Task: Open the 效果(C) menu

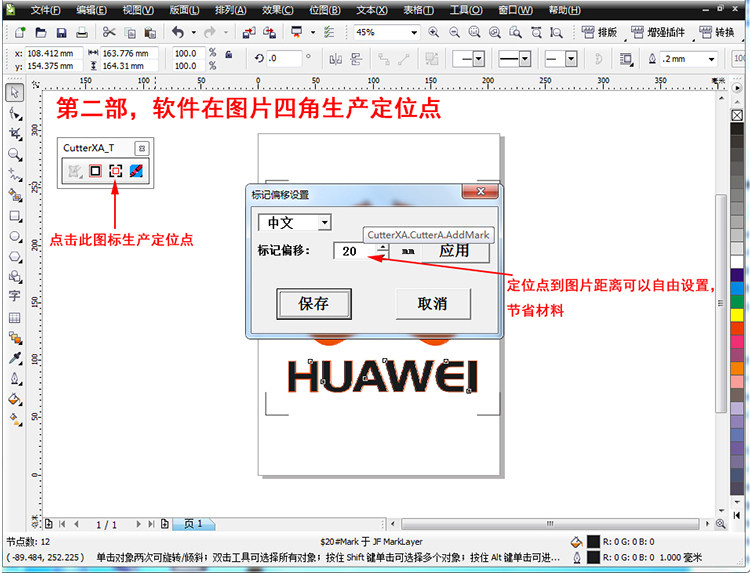Action: pyautogui.click(x=277, y=10)
